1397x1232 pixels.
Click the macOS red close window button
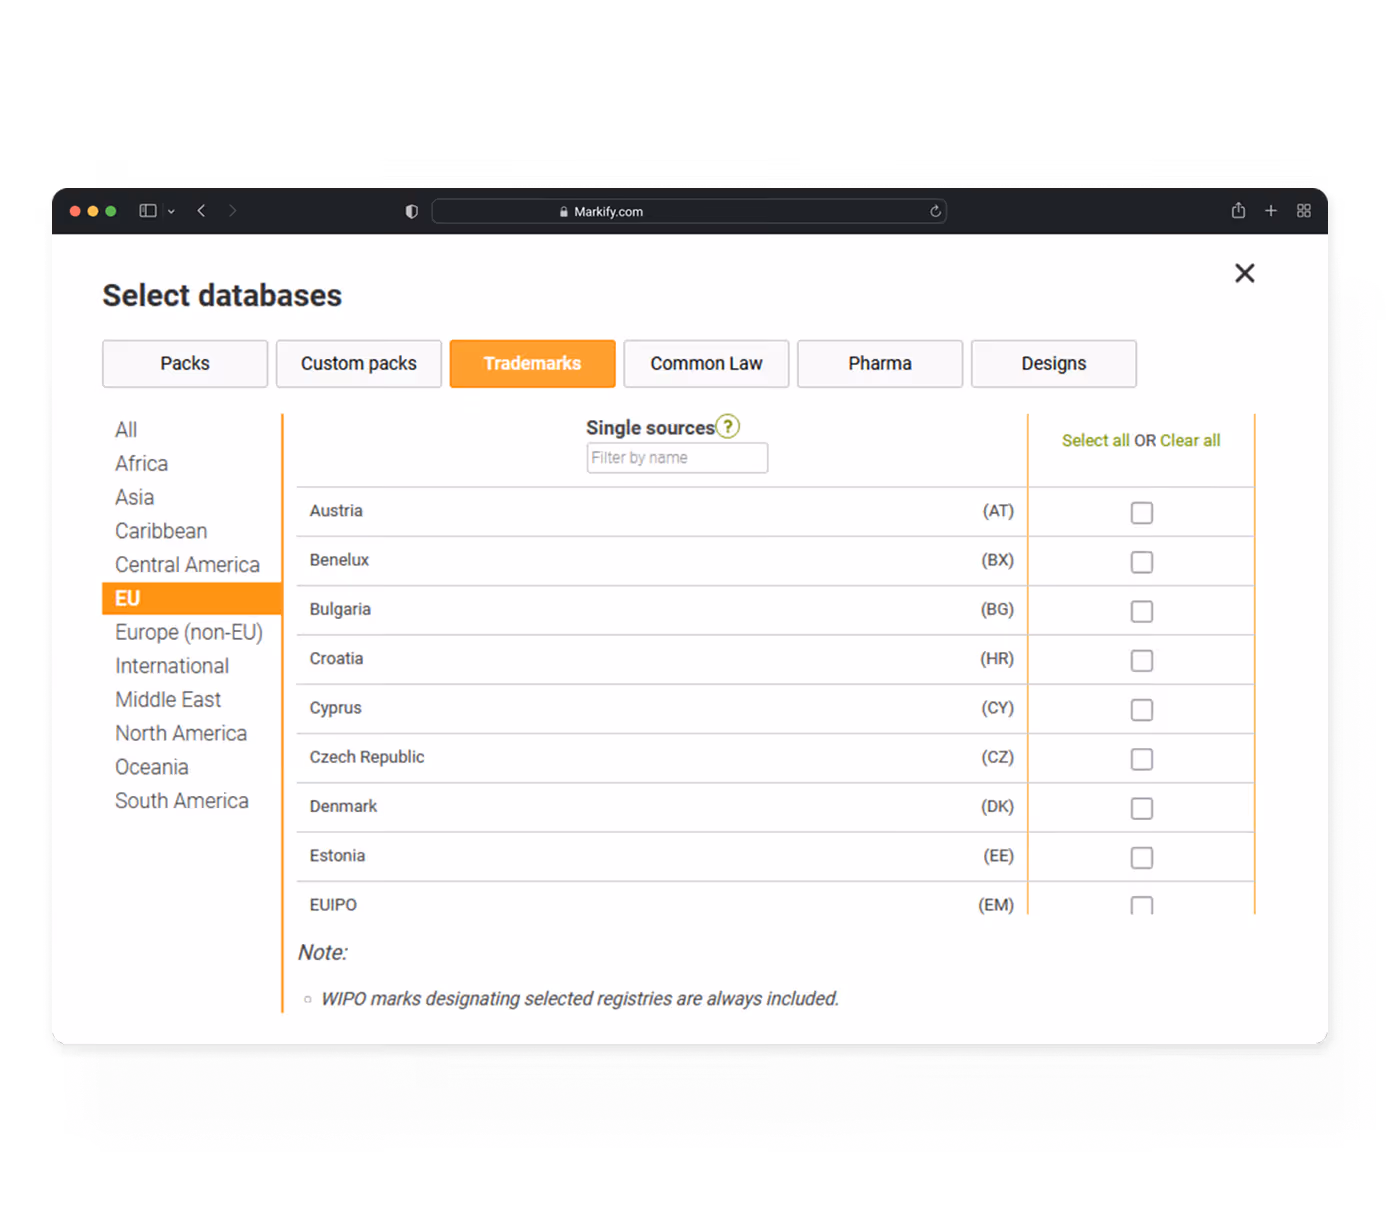[75, 211]
